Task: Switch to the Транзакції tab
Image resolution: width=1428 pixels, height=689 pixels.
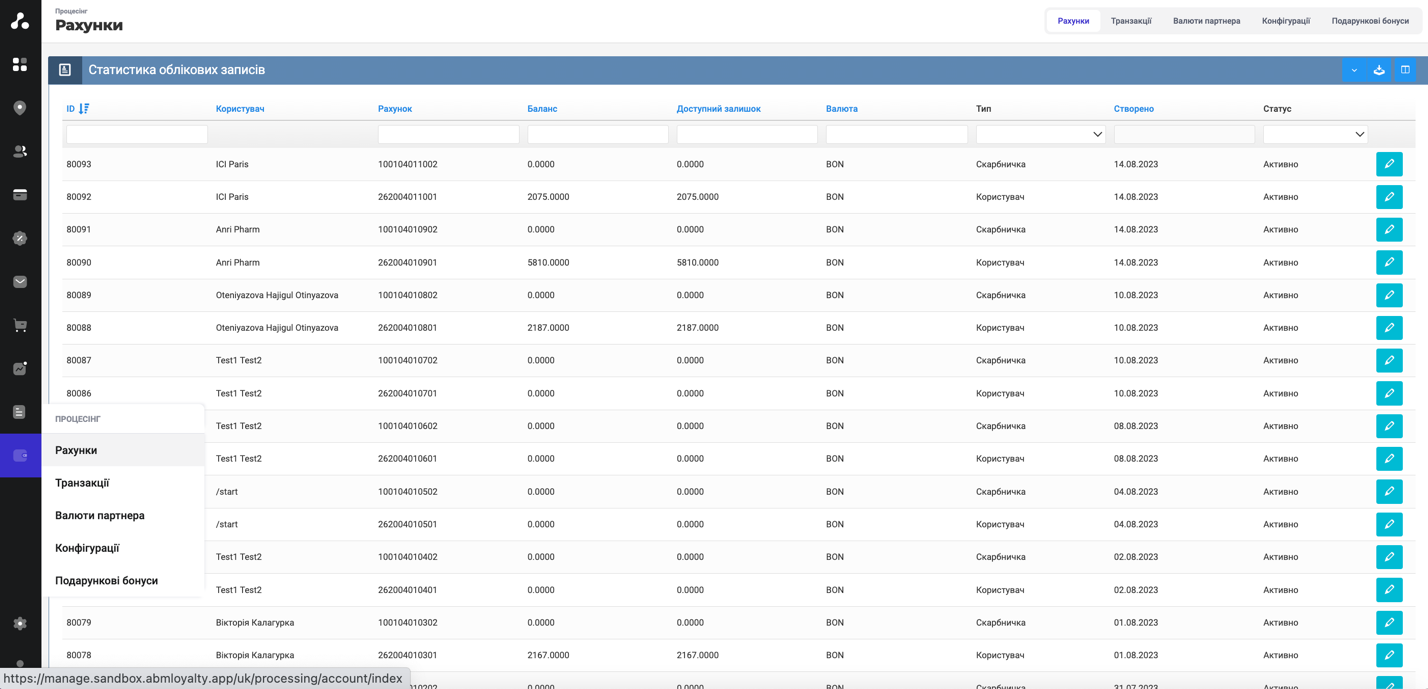Action: [1130, 19]
